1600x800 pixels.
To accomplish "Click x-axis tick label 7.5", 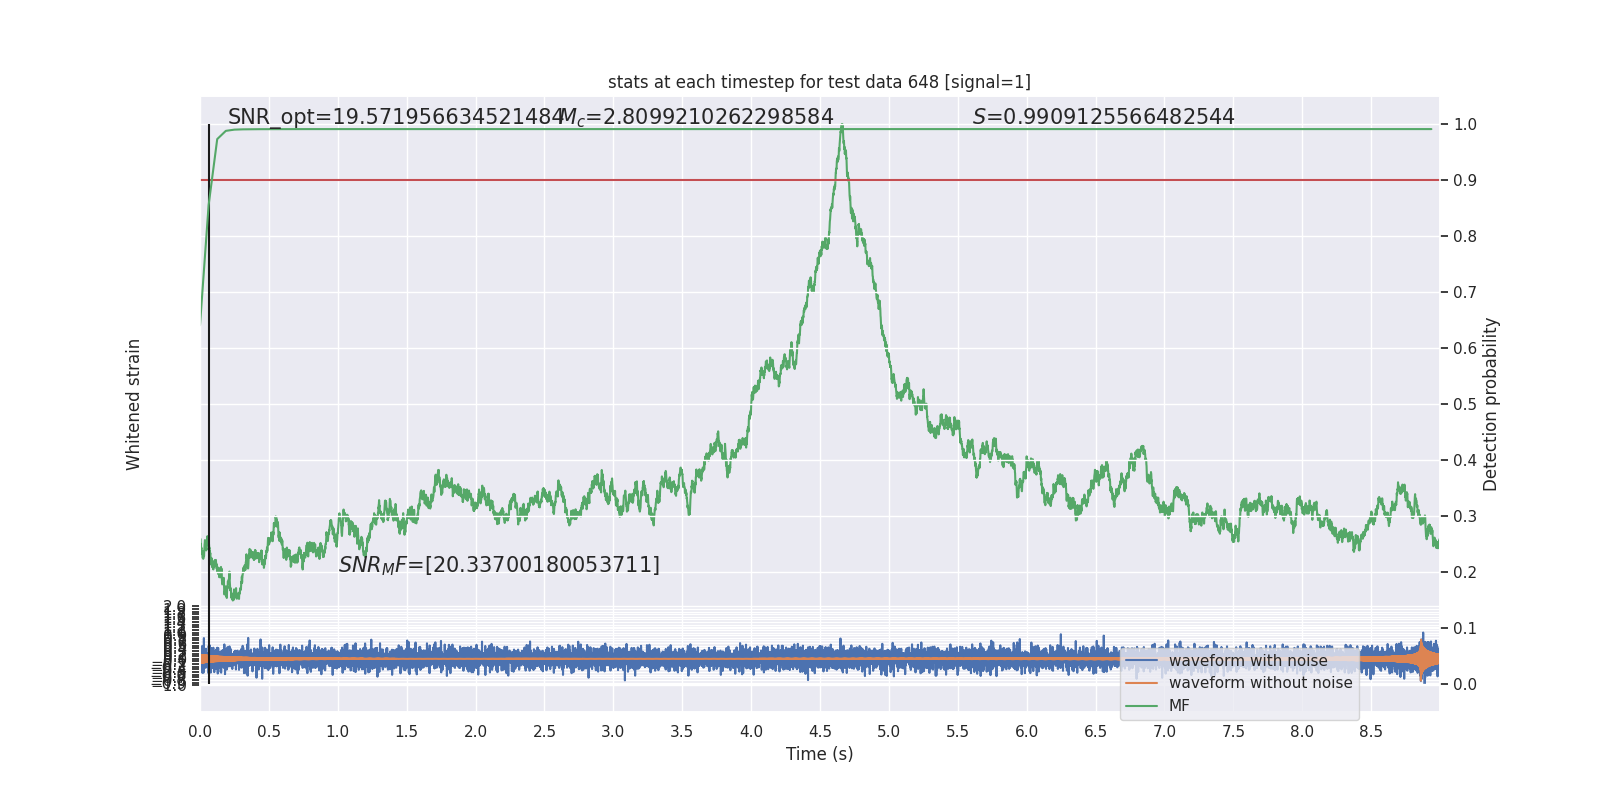I will (1233, 731).
